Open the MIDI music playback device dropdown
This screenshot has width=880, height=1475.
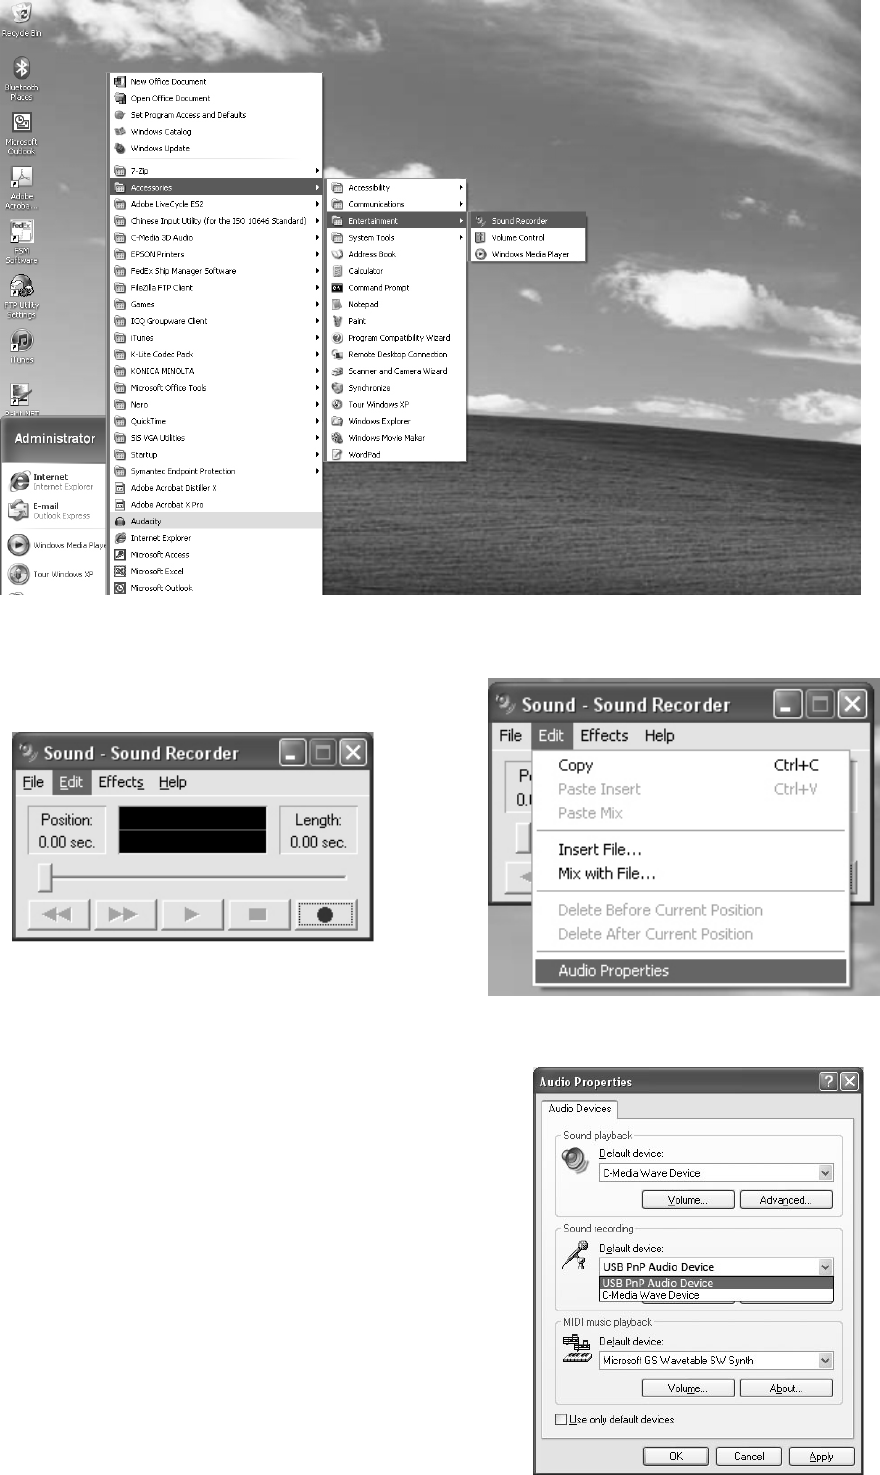[x=825, y=1360]
